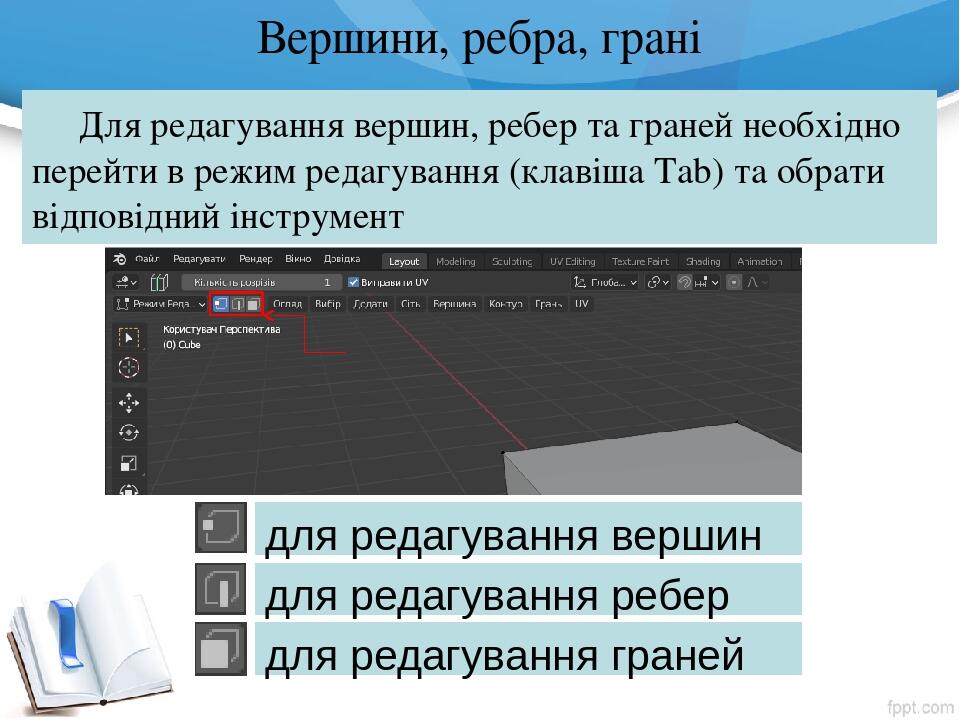Image resolution: width=960 pixels, height=720 pixels.
Task: Toggle the Виправити UV checkbox
Action: (x=353, y=282)
